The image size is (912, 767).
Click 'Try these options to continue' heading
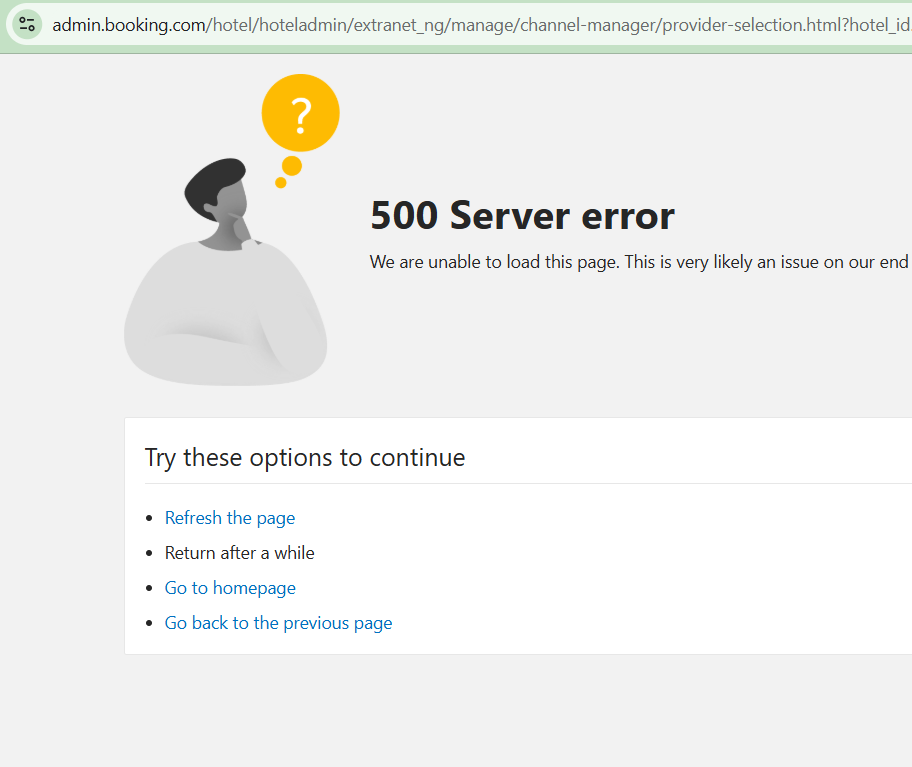305,458
